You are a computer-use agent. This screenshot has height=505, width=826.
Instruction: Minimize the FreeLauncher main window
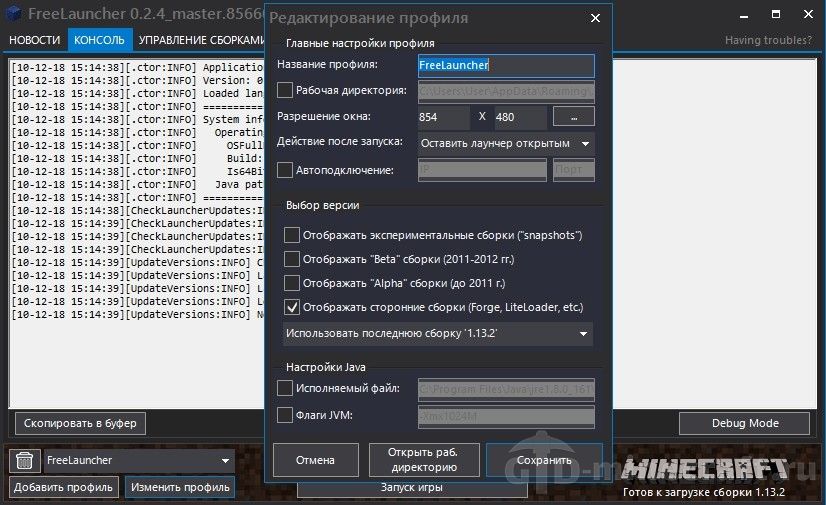point(744,15)
